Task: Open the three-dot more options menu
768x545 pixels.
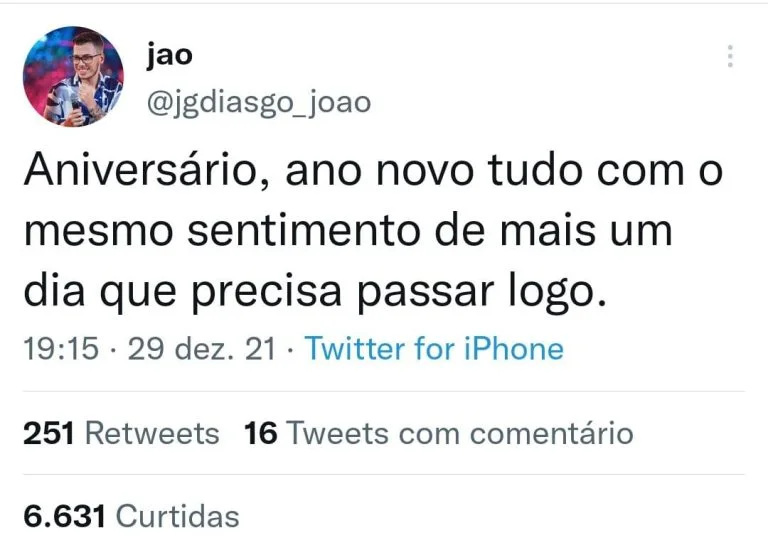Action: coord(730,56)
